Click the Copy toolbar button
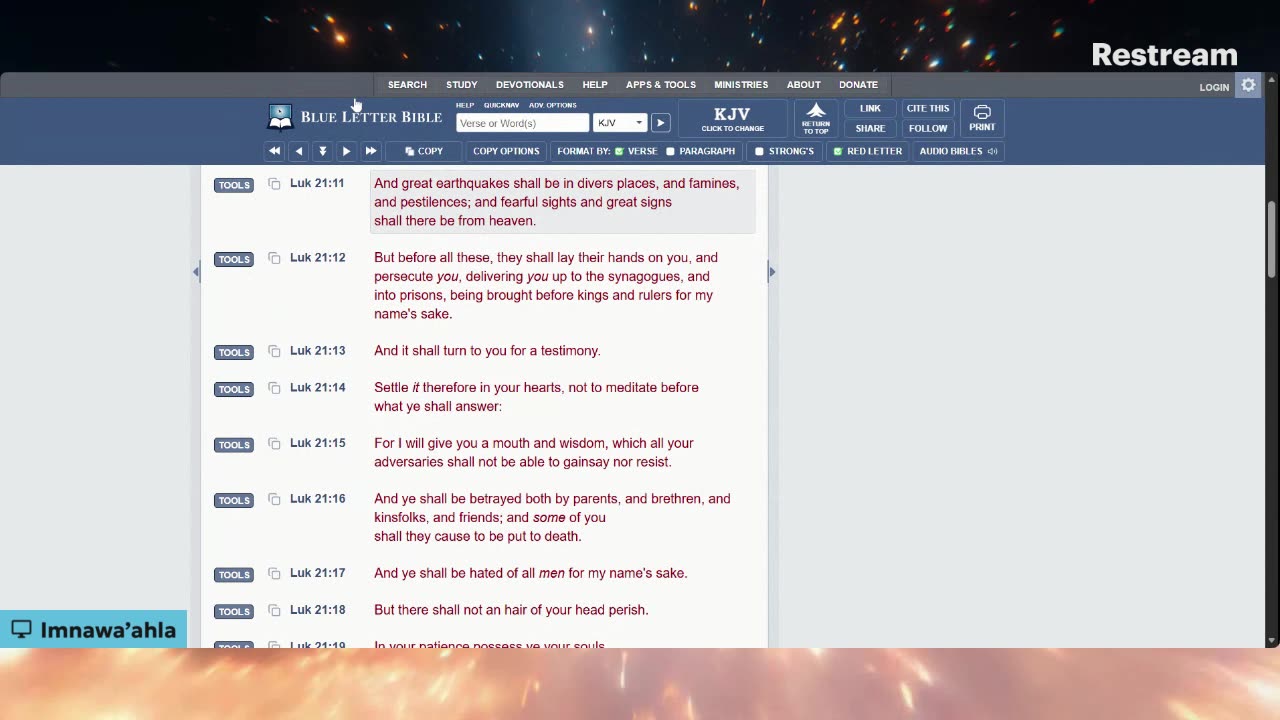 (424, 151)
